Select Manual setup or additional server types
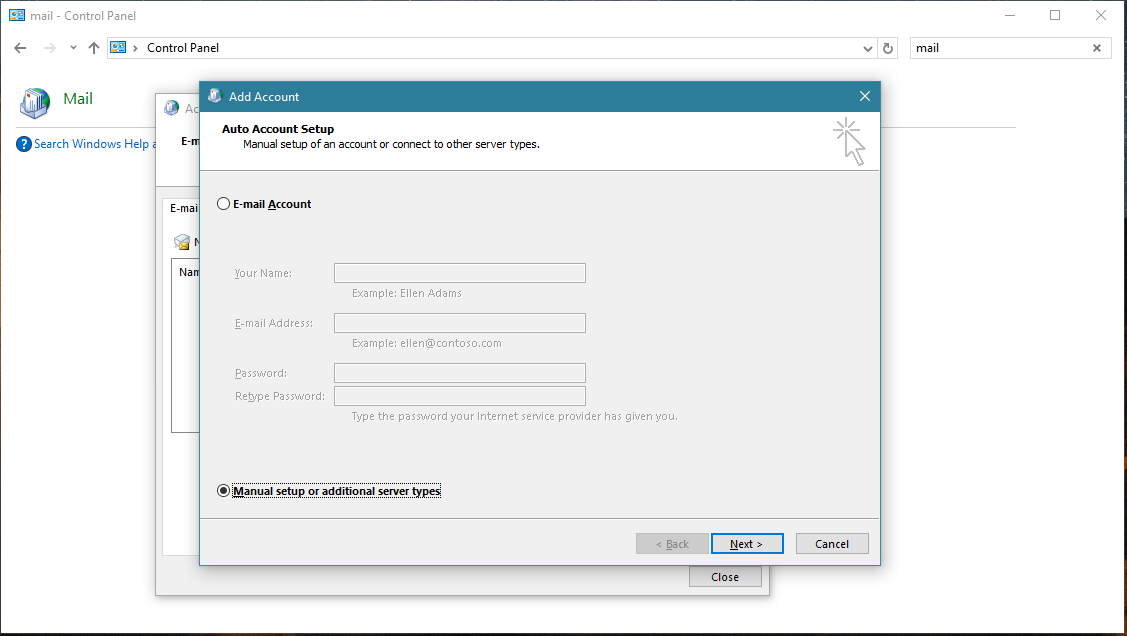This screenshot has height=636, width=1127. 223,491
